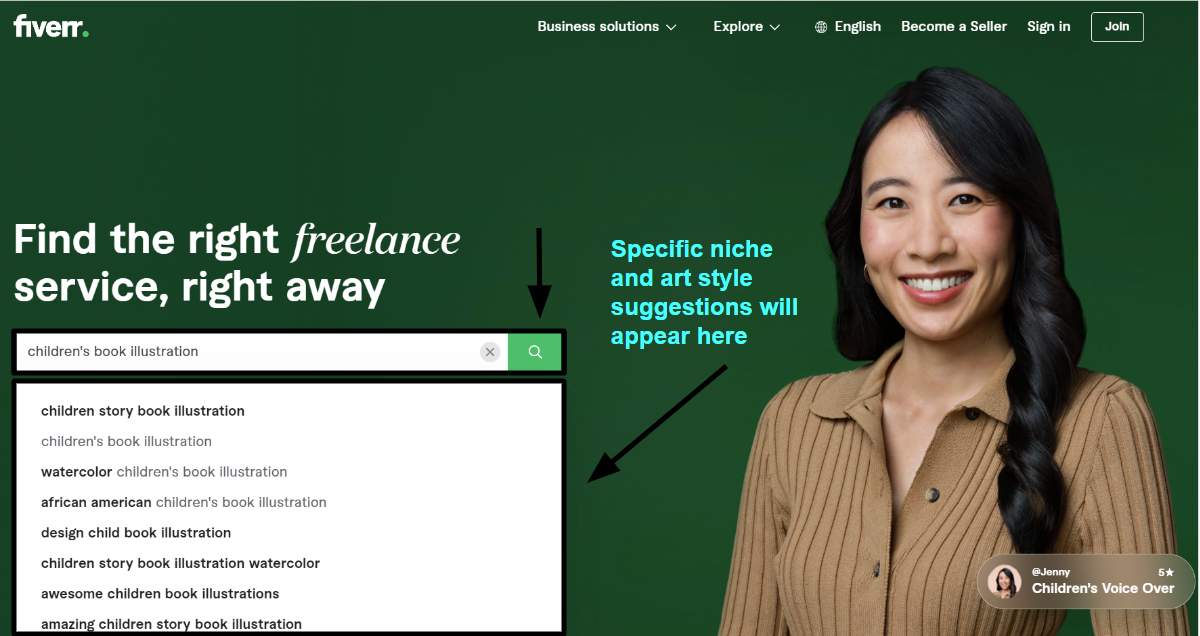Image resolution: width=1200 pixels, height=636 pixels.
Task: Click the Fiverr logo
Action: (x=51, y=26)
